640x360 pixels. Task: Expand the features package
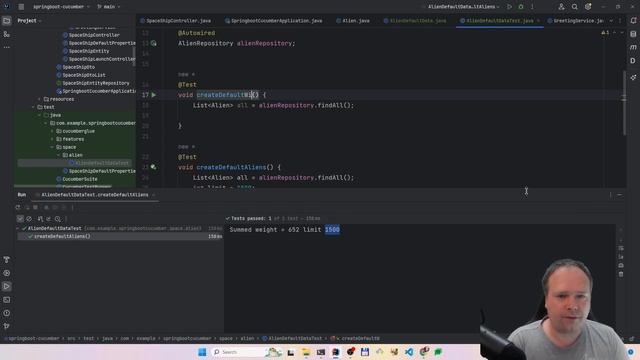pyautogui.click(x=52, y=139)
